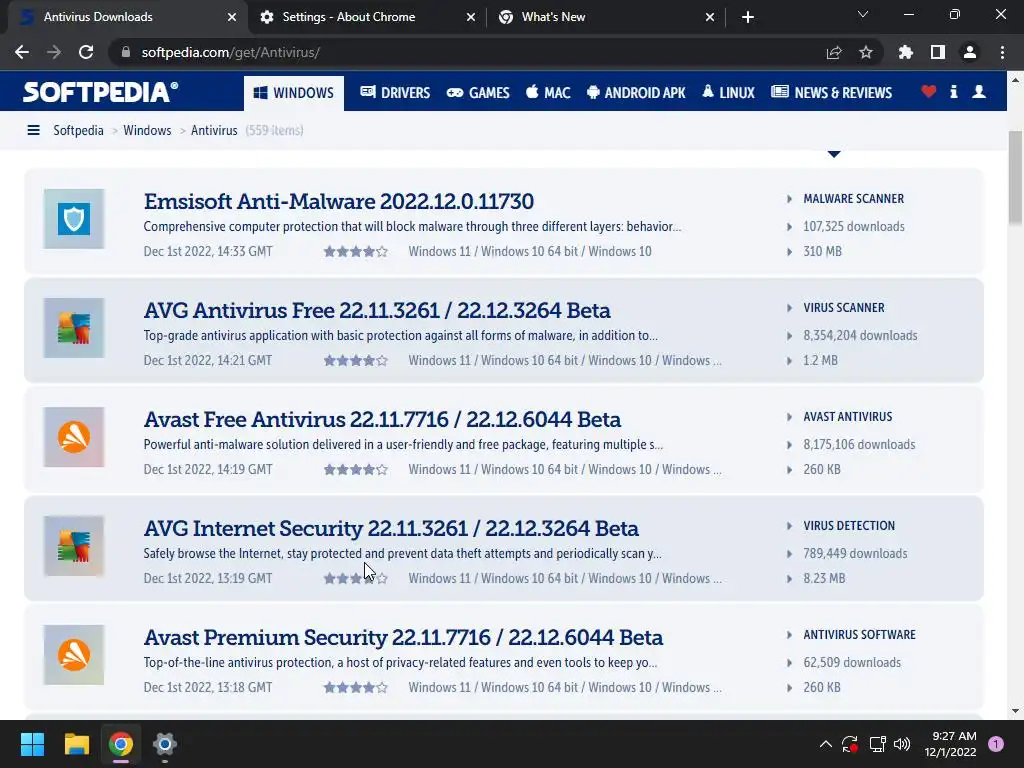Open Settings gear in the taskbar
This screenshot has height=768, width=1024.
pos(165,744)
